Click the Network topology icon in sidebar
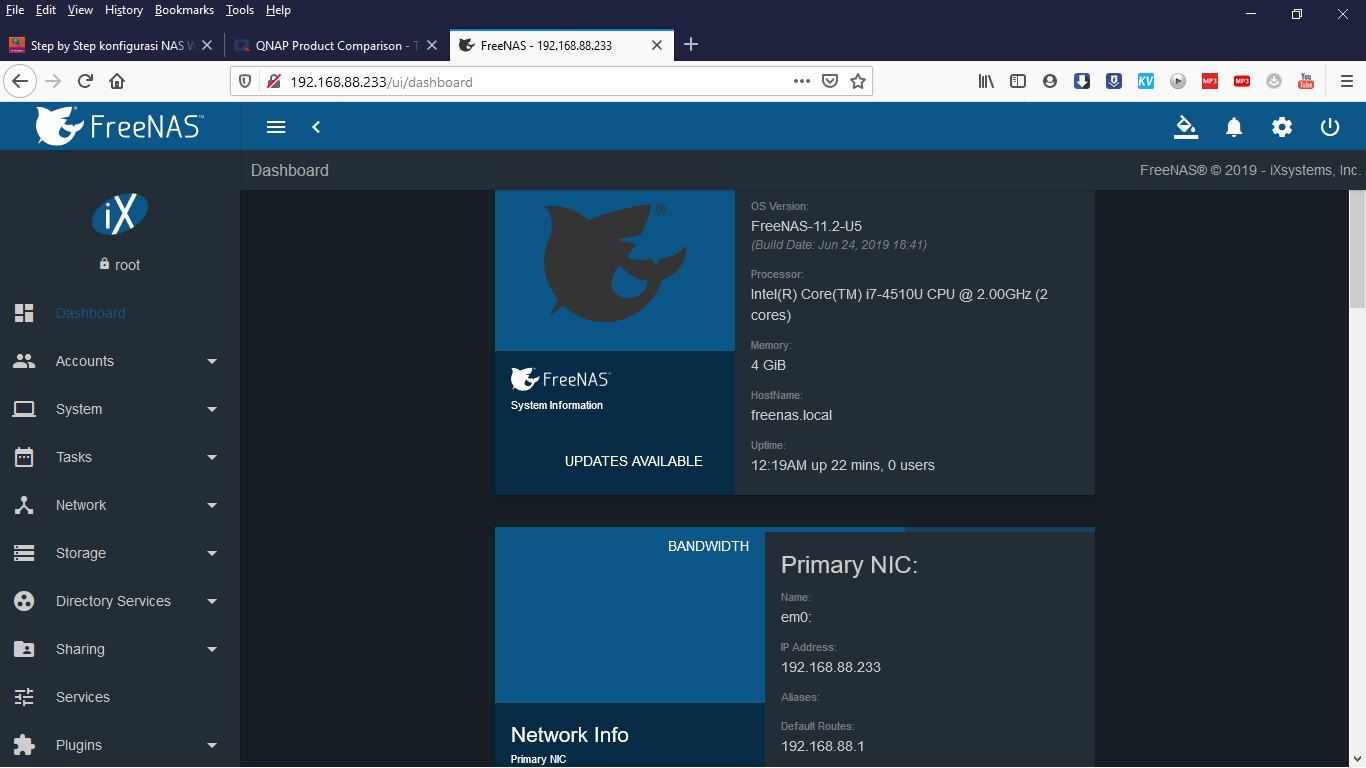Image resolution: width=1366 pixels, height=768 pixels. tap(24, 505)
